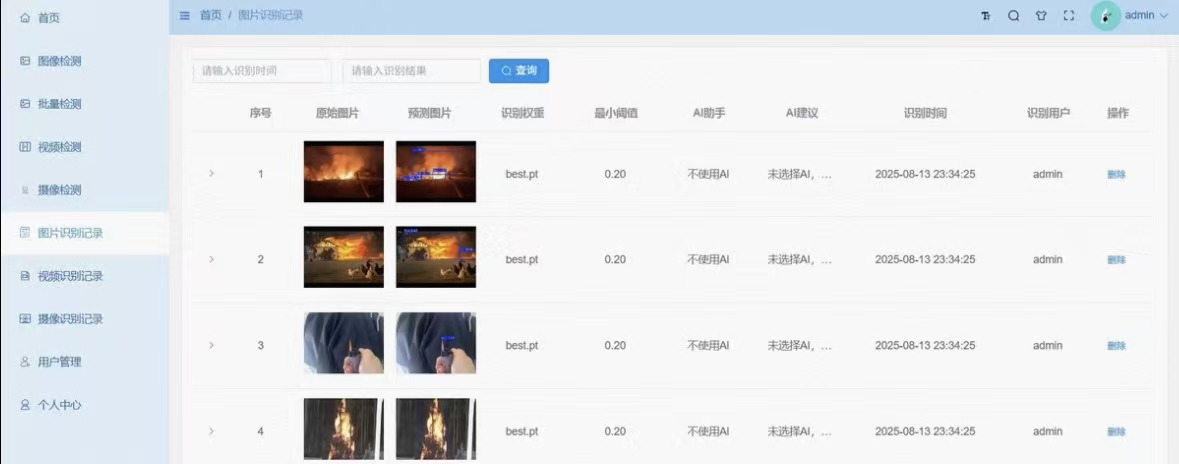The image size is (1179, 464).
Task: Open row 1 original fire image
Action: 344,171
